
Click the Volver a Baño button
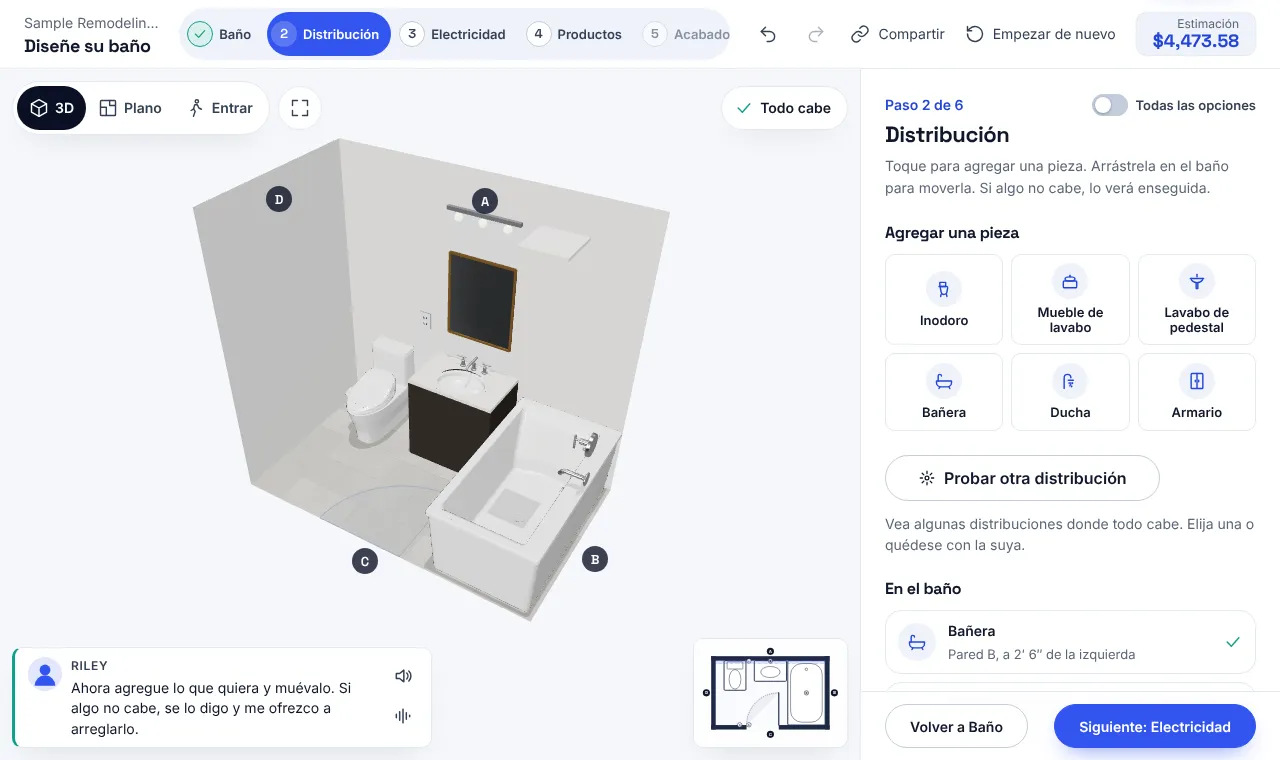tap(956, 727)
